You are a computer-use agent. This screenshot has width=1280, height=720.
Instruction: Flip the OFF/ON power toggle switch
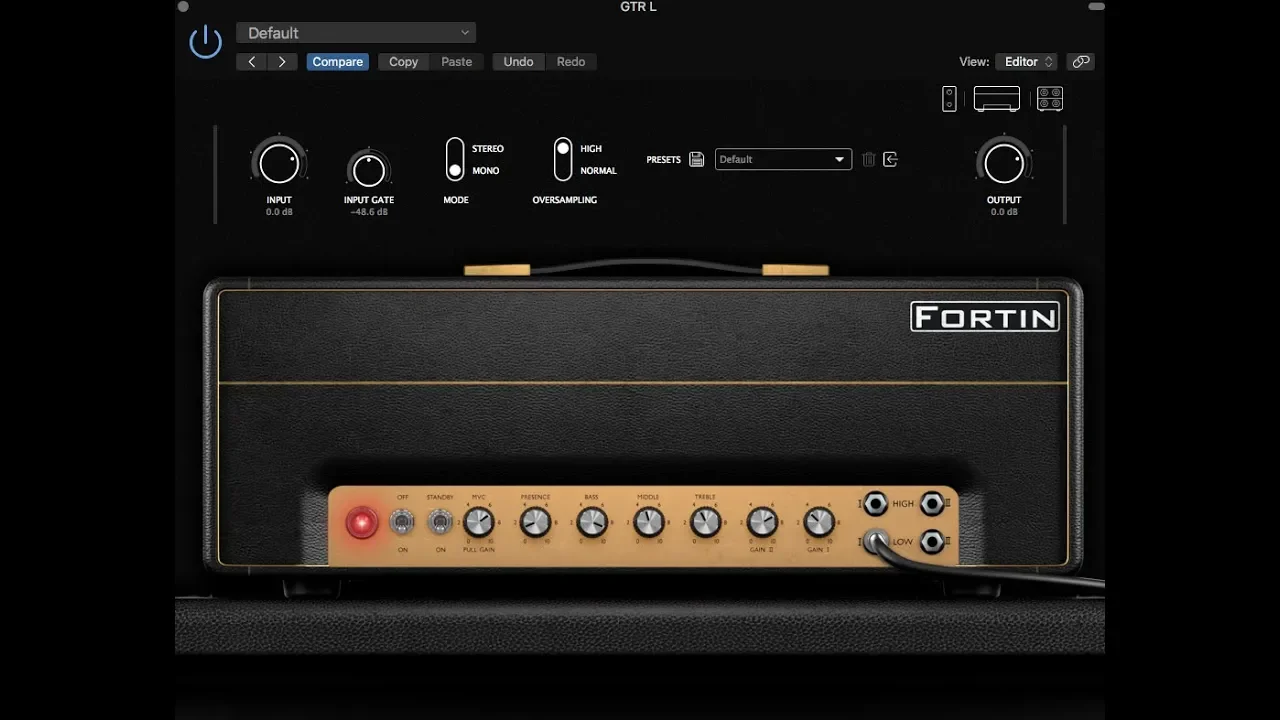(402, 522)
